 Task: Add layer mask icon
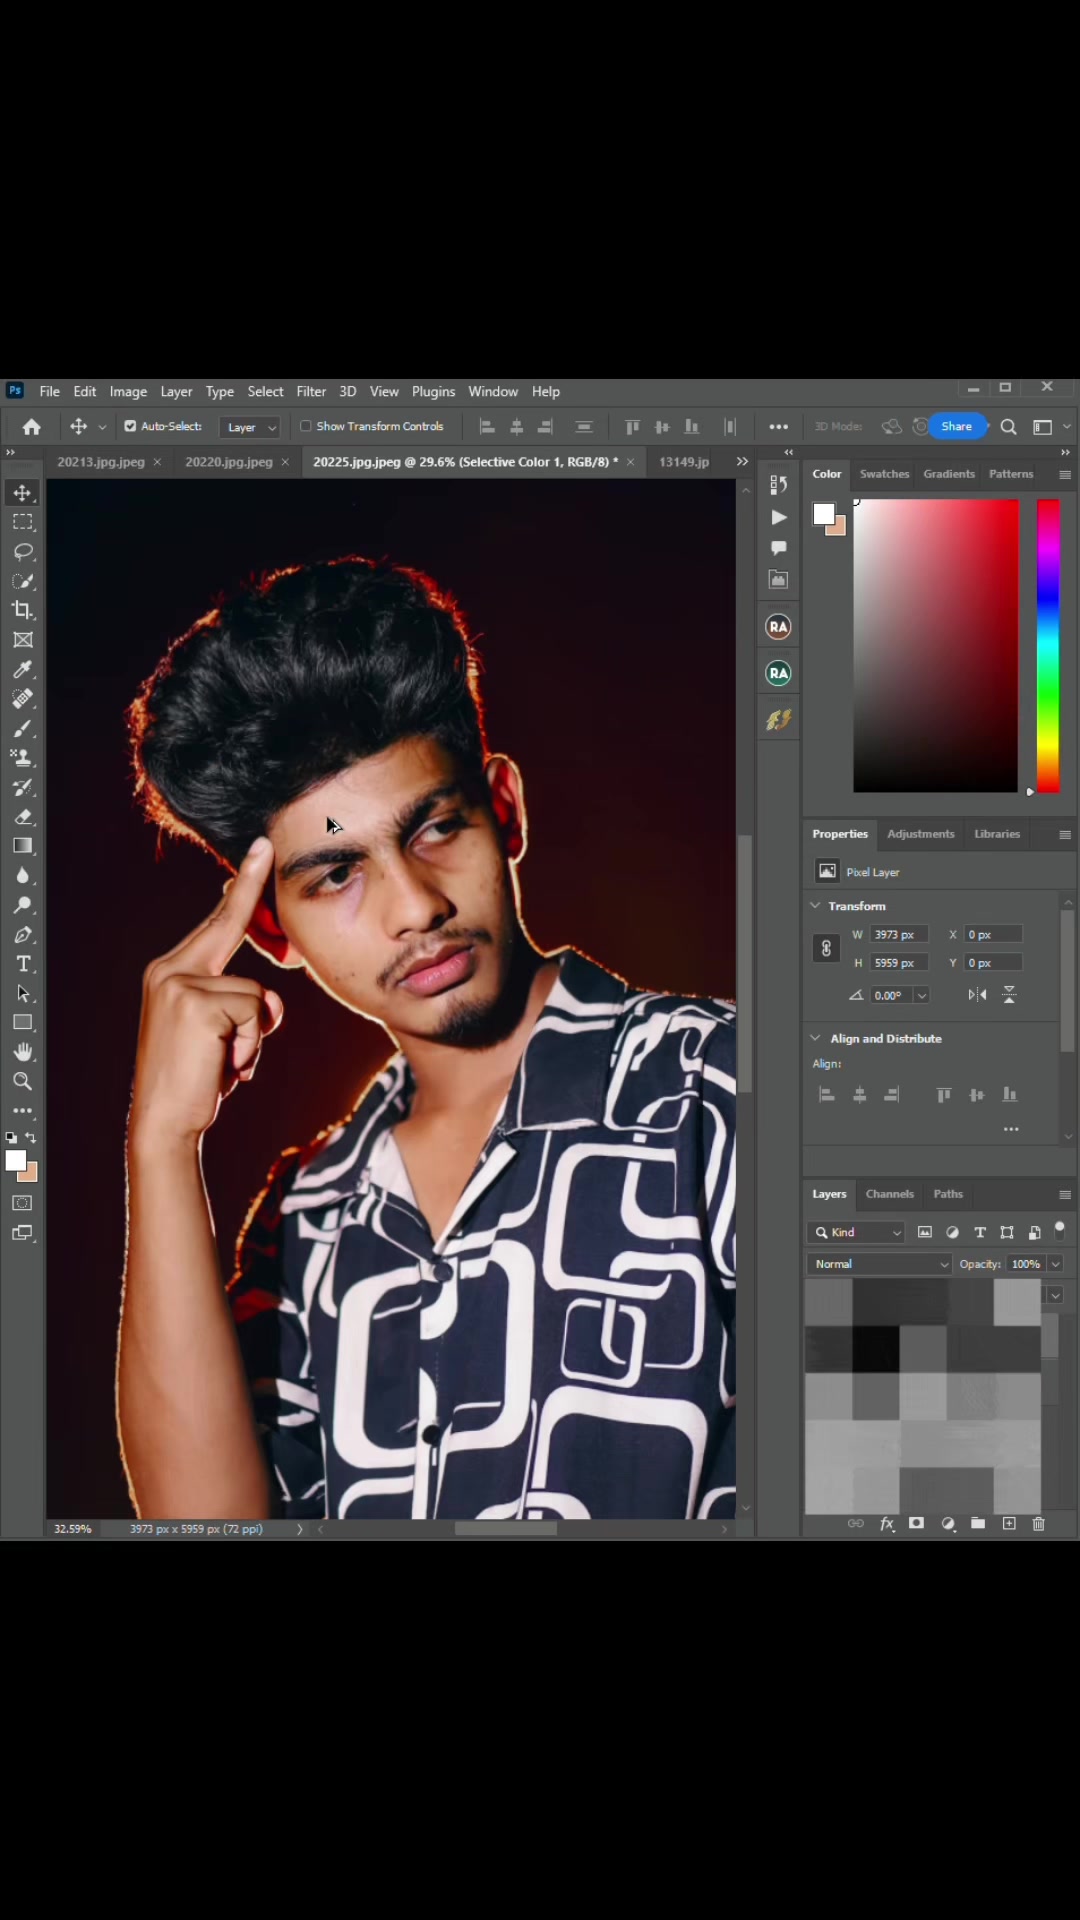916,1524
